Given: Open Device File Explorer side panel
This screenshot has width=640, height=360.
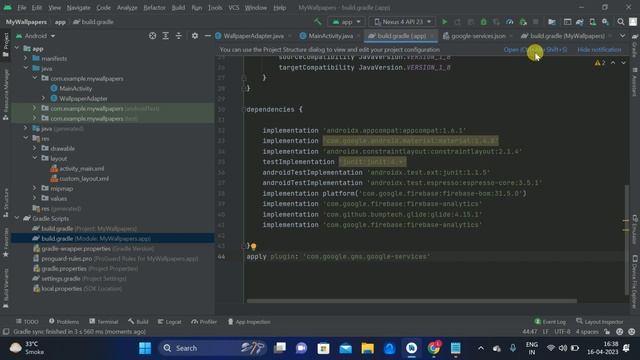Looking at the screenshot, I should click(x=635, y=282).
